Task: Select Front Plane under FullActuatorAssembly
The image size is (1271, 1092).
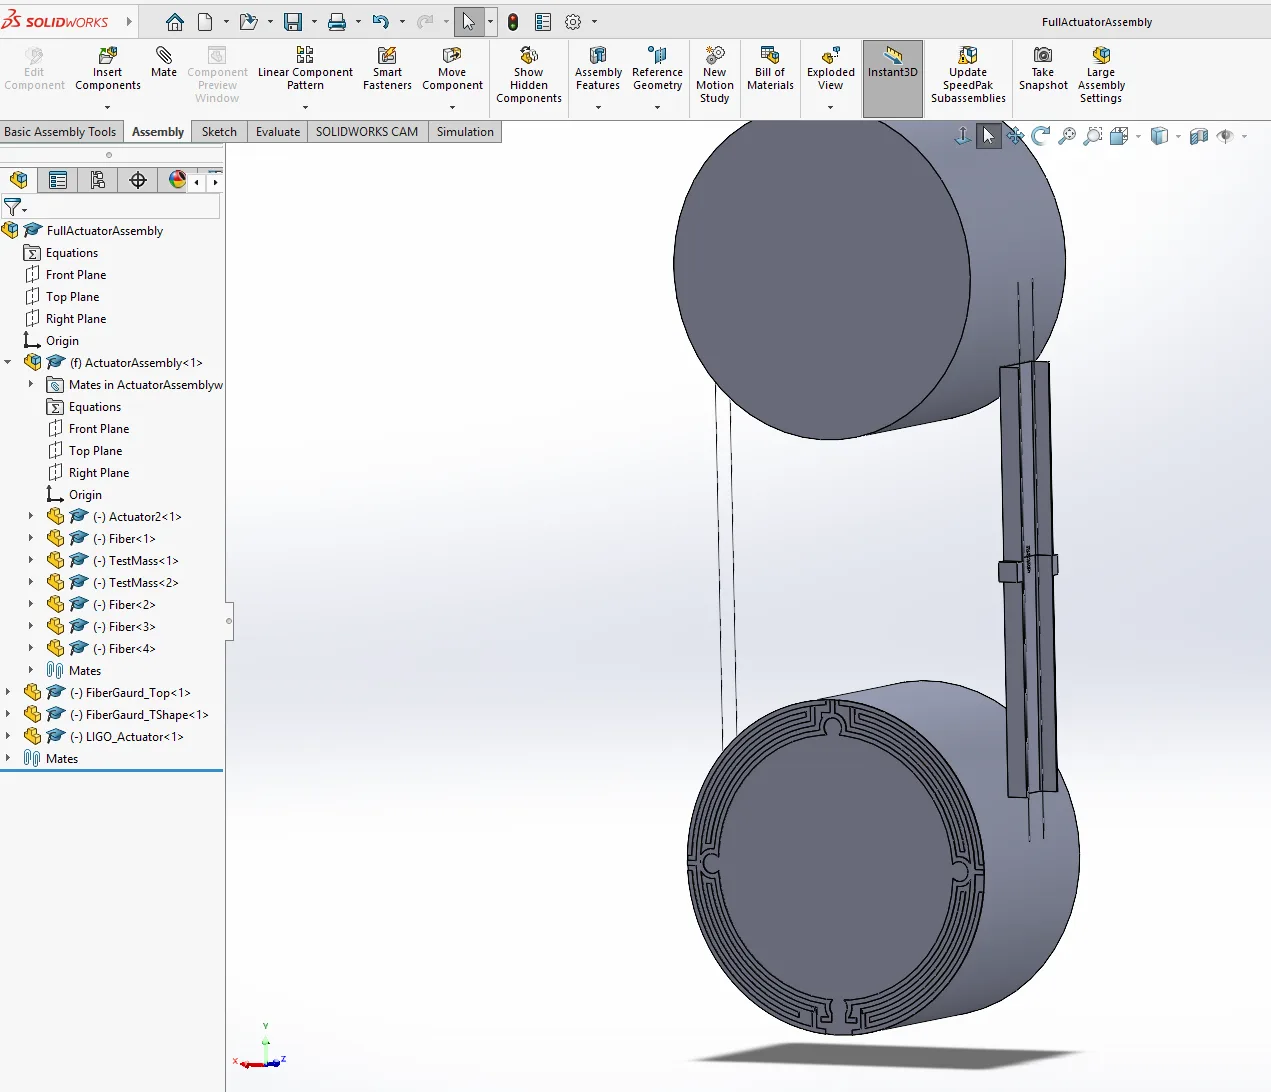Action: [75, 275]
